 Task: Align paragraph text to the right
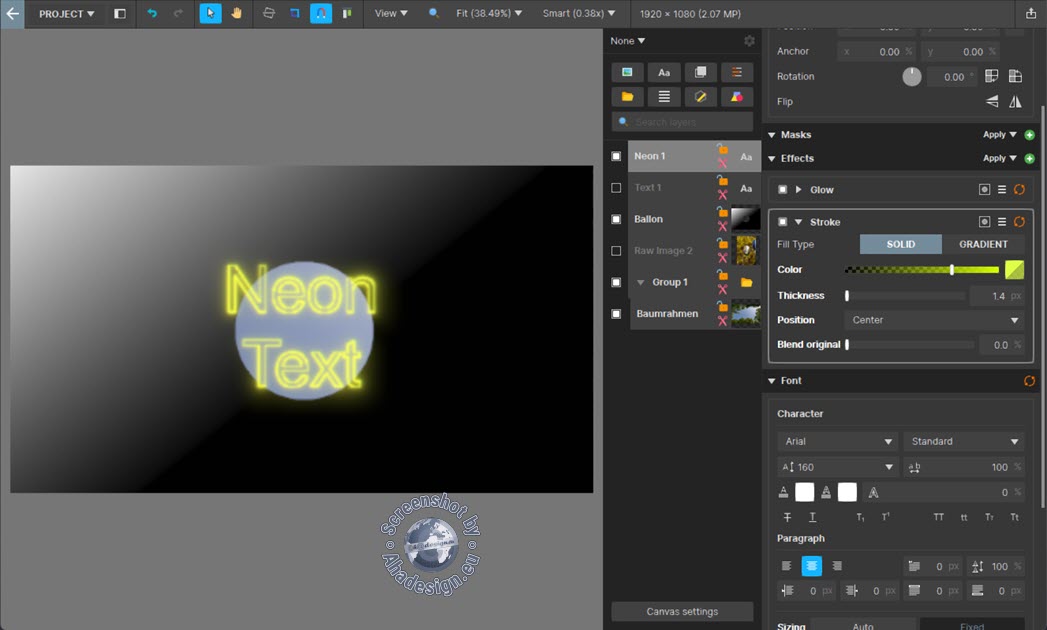coord(837,566)
